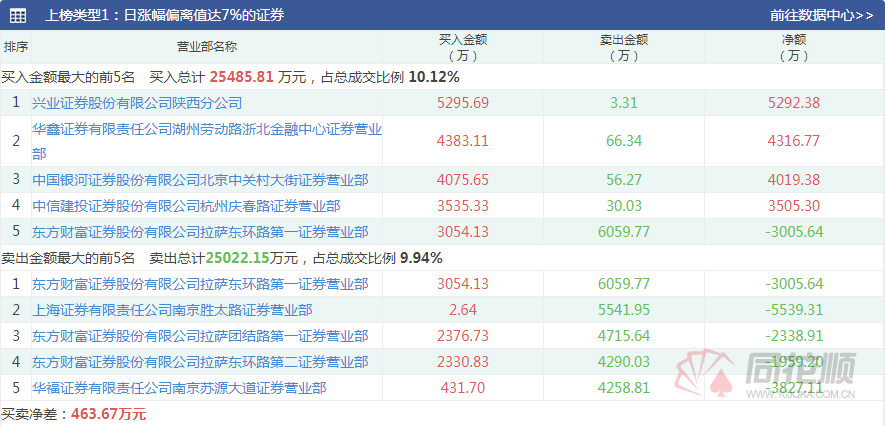Click buy amount 2.64
Viewport: 885px width, 426px height.
[x=463, y=310]
